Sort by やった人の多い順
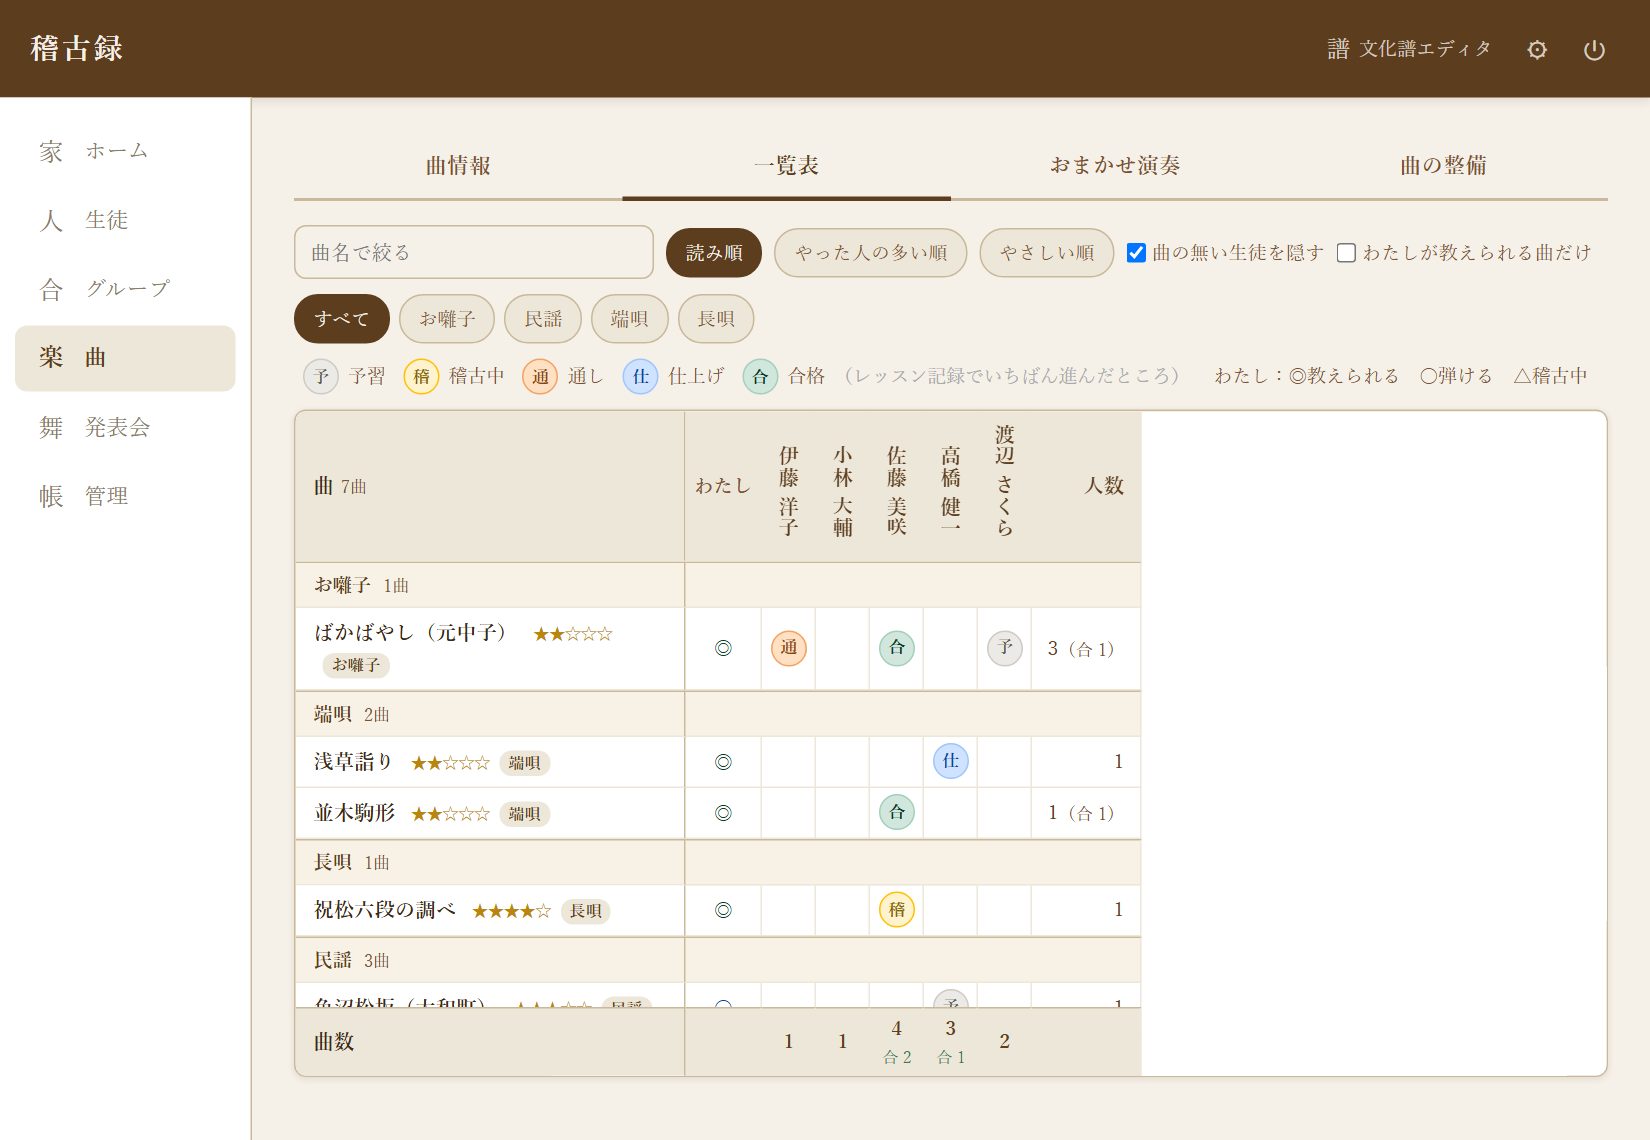 (871, 253)
